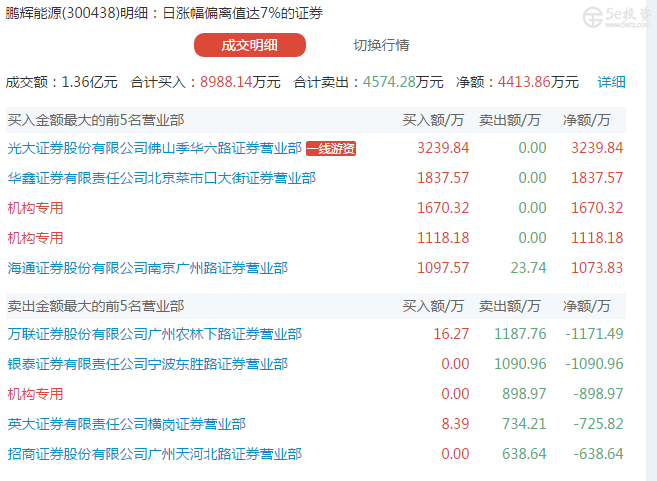Click net amount -1171.49 in 万联证券 row
Image resolution: width=657 pixels, height=481 pixels.
pyautogui.click(x=594, y=334)
